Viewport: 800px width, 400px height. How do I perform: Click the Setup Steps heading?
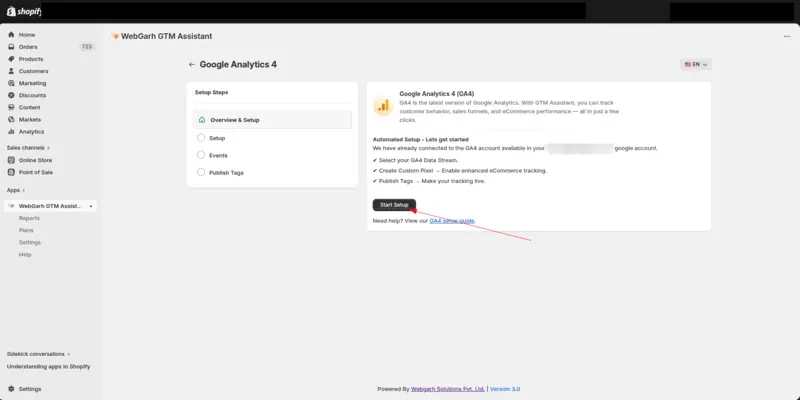[x=212, y=93]
